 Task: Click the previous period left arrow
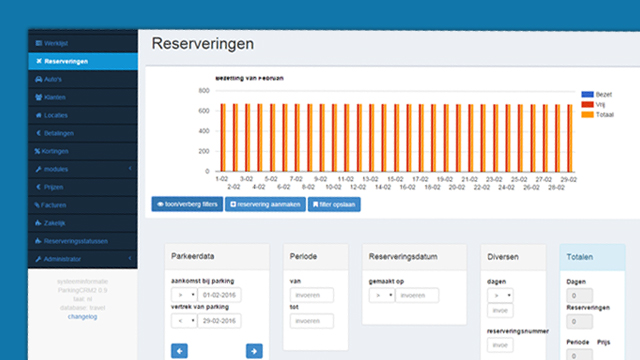[179, 351]
